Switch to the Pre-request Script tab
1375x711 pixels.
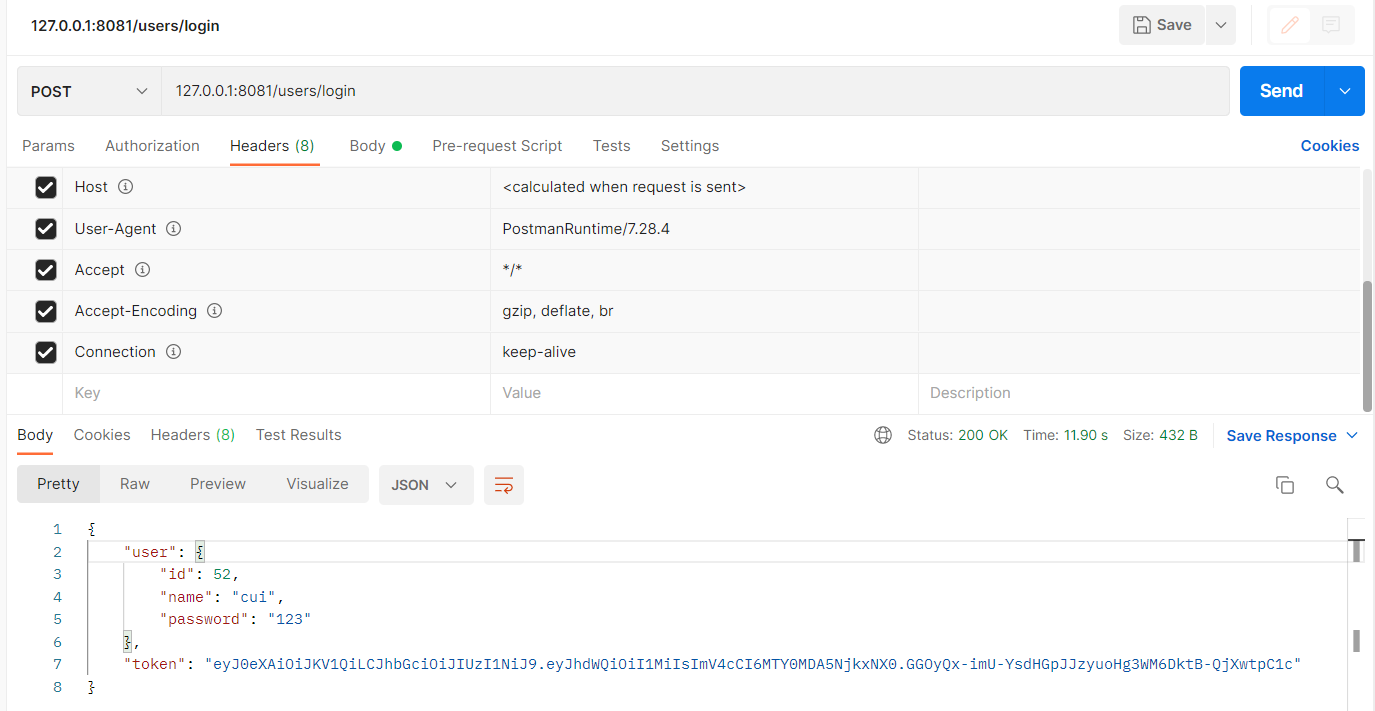497,146
